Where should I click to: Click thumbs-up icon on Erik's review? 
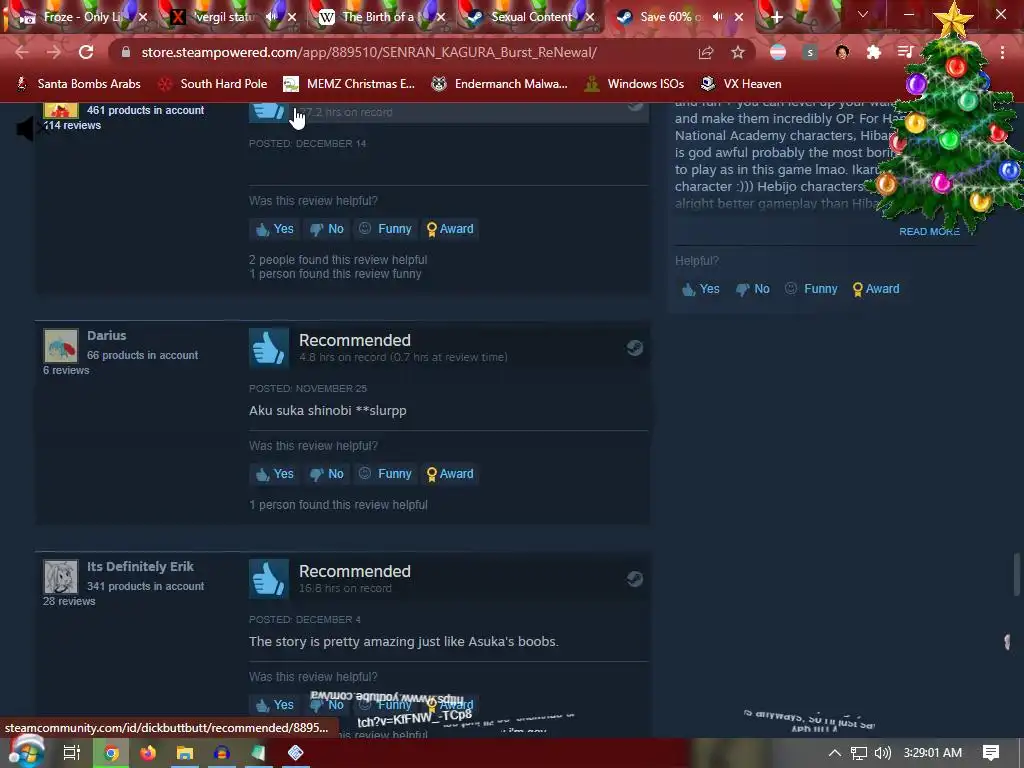[268, 579]
